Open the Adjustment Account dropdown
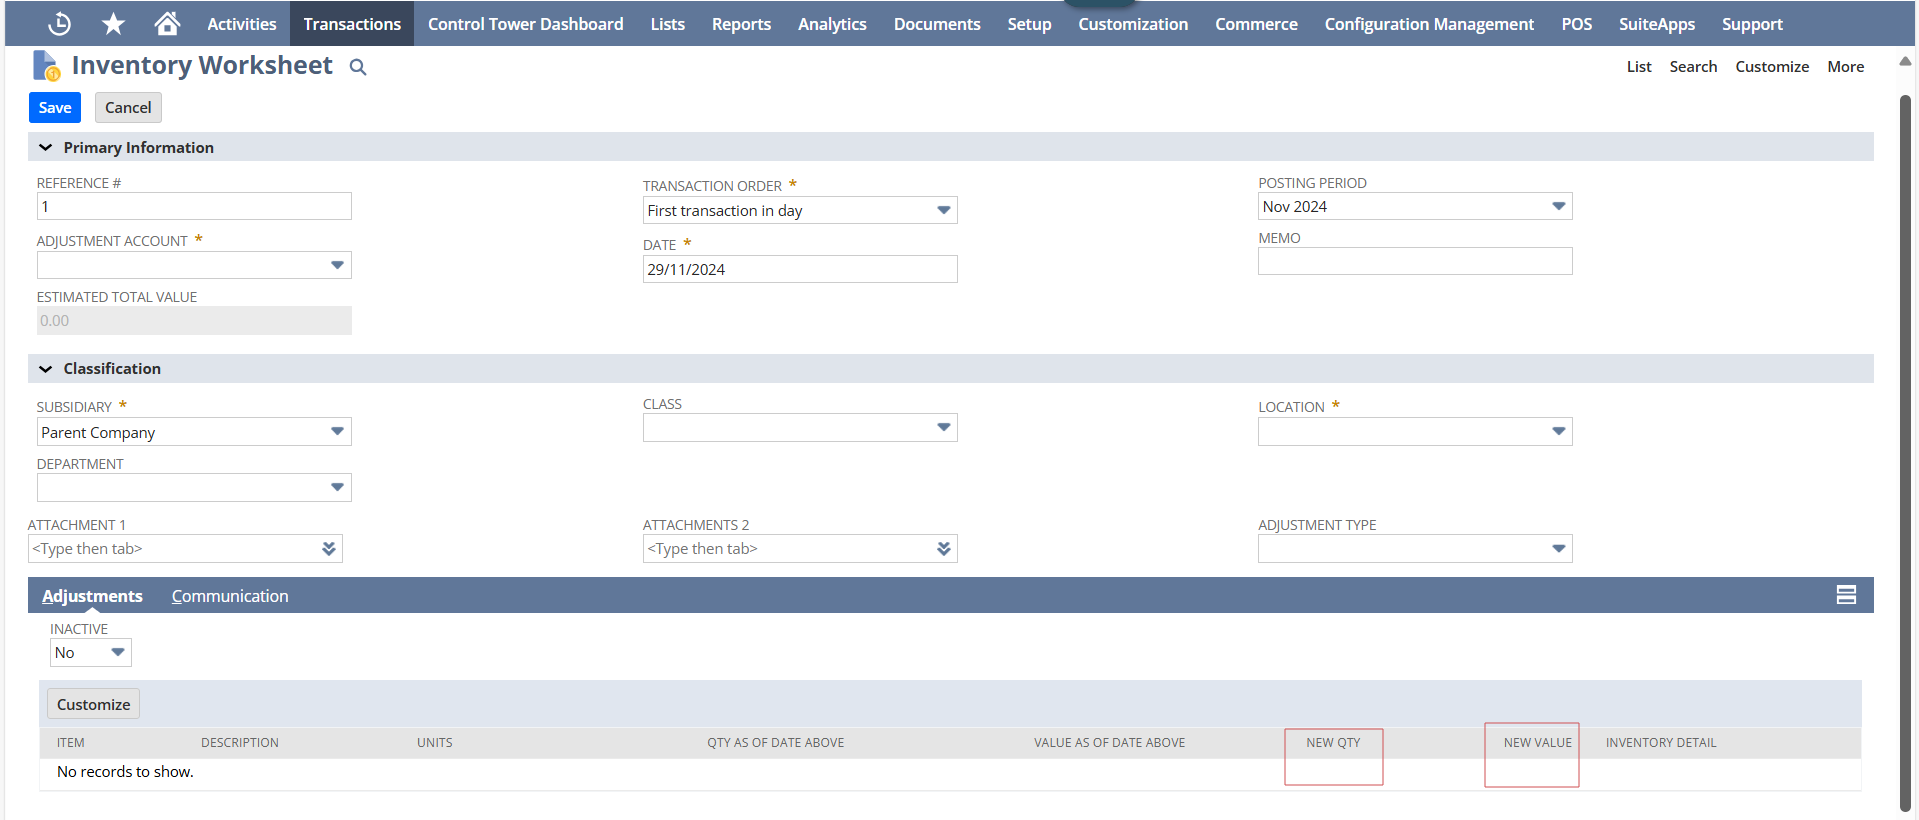 coord(337,265)
